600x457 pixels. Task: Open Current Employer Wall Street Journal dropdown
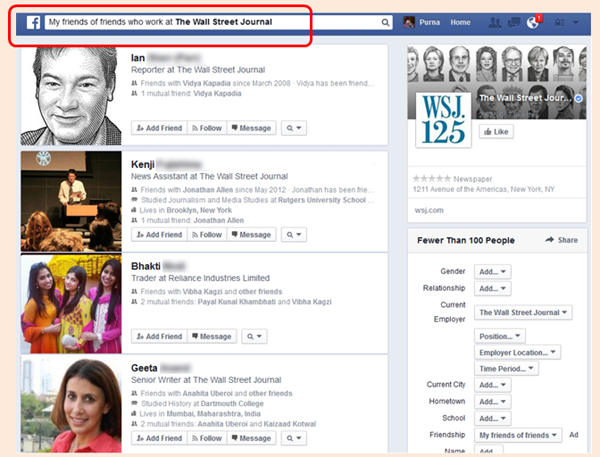[523, 312]
